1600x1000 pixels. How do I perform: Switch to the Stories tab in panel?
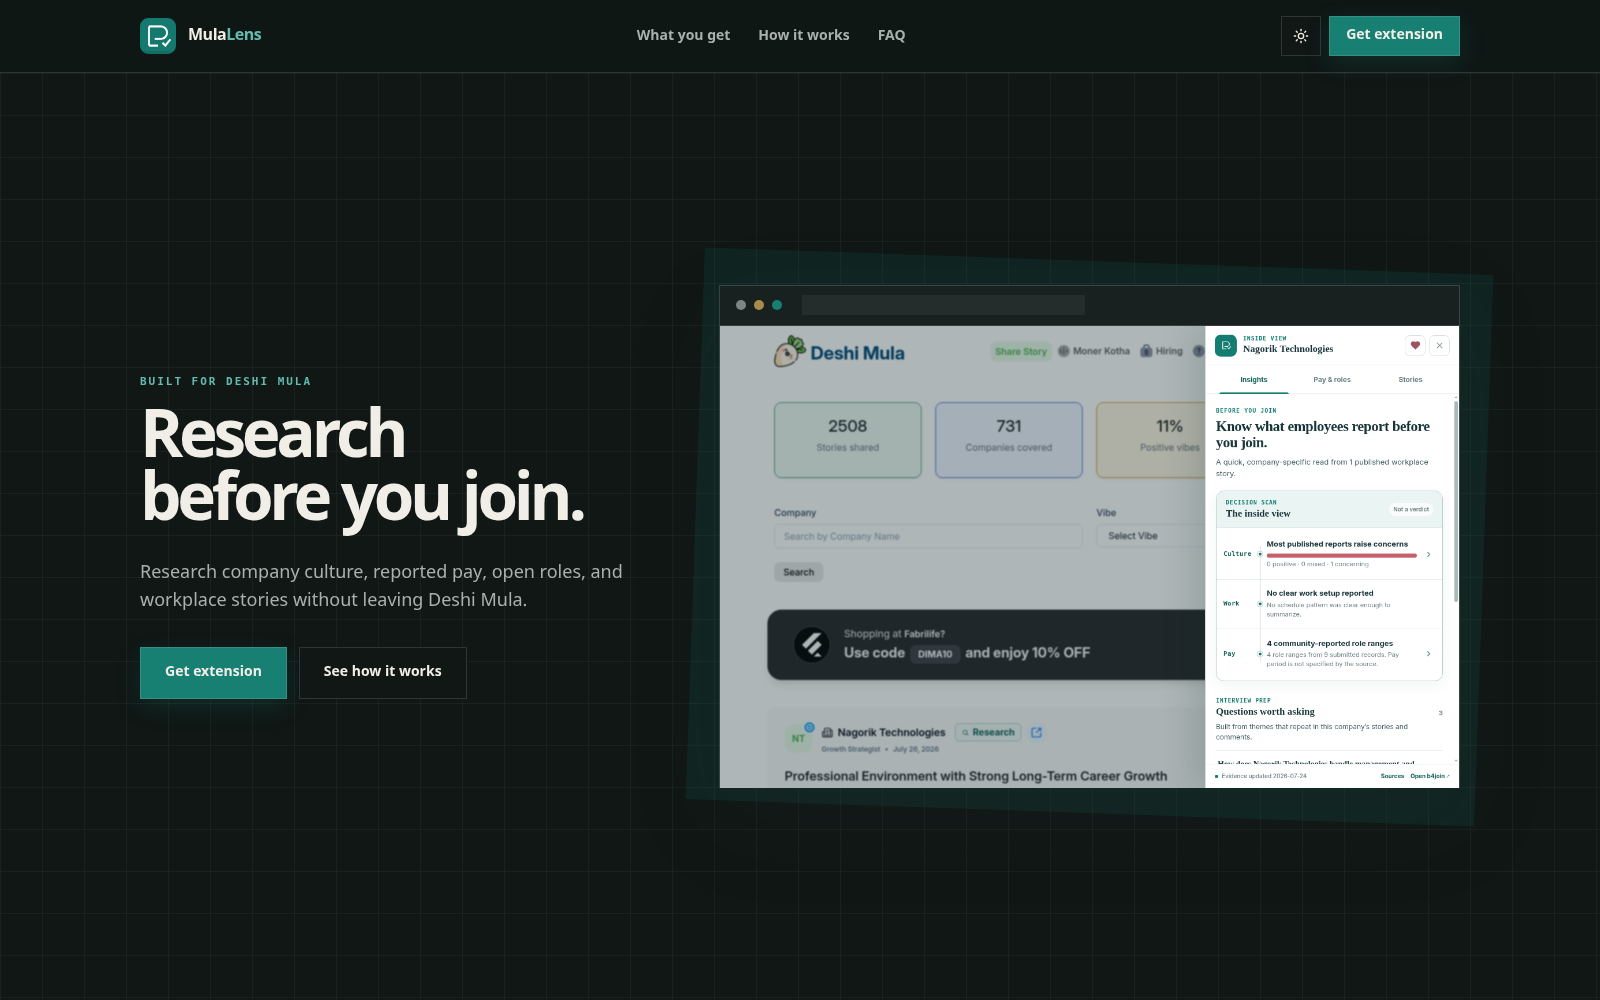click(x=1410, y=380)
